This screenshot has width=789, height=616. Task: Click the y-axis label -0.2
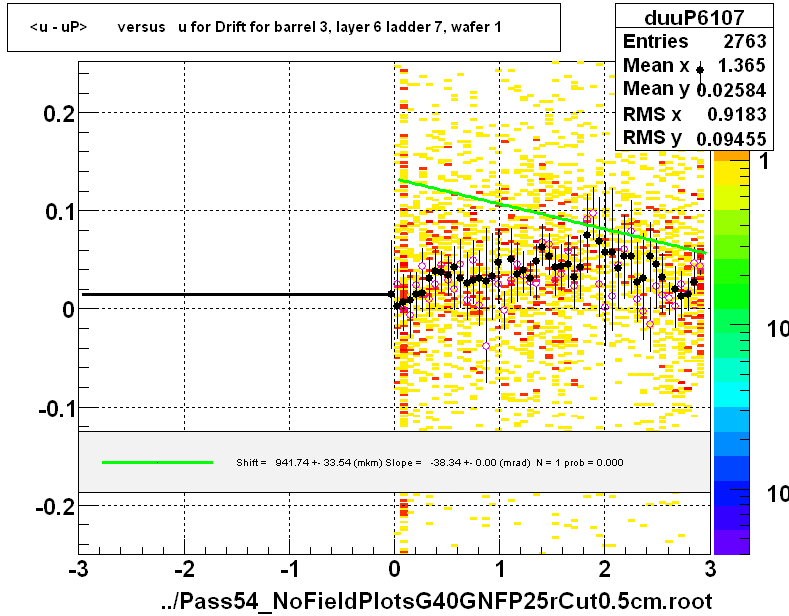click(x=55, y=507)
